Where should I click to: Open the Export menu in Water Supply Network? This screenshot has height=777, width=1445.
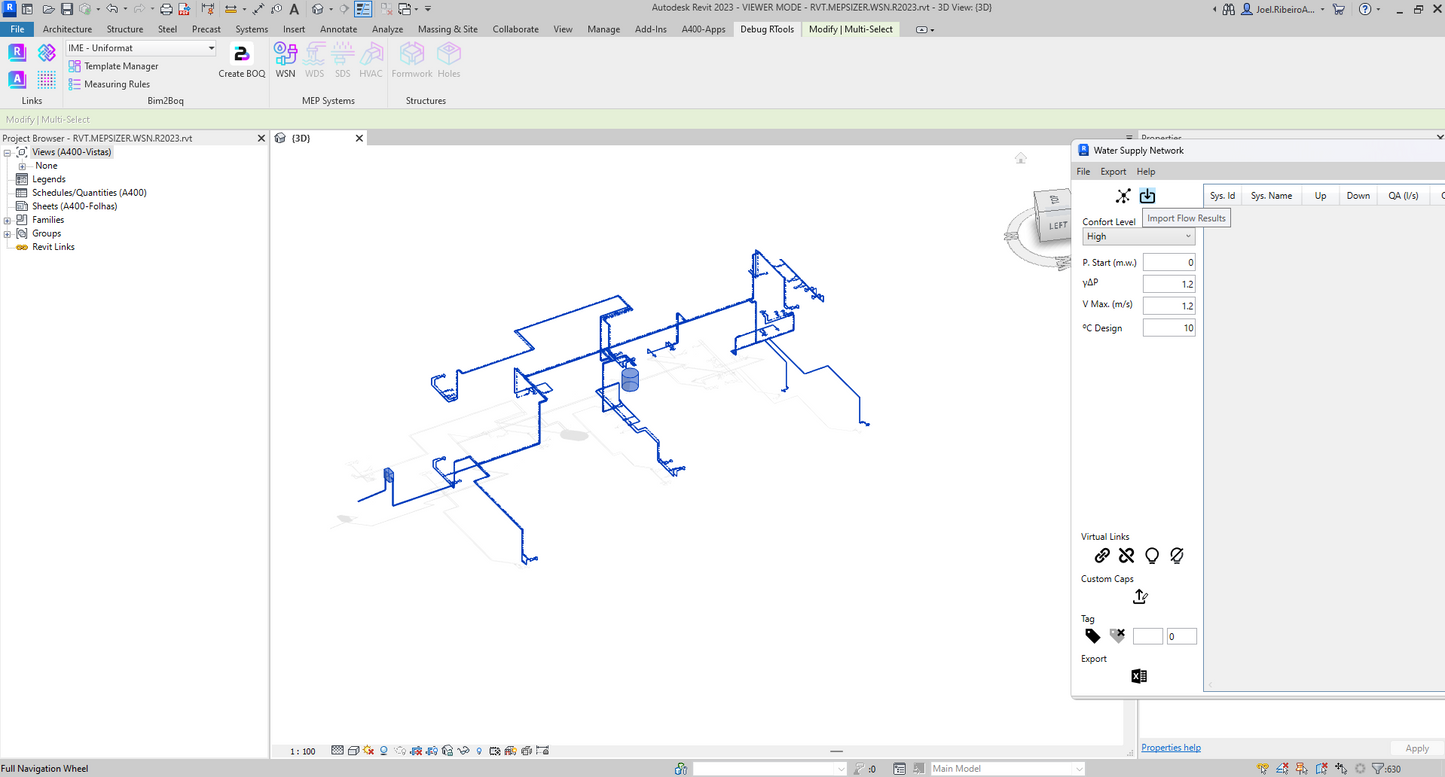click(x=1113, y=172)
